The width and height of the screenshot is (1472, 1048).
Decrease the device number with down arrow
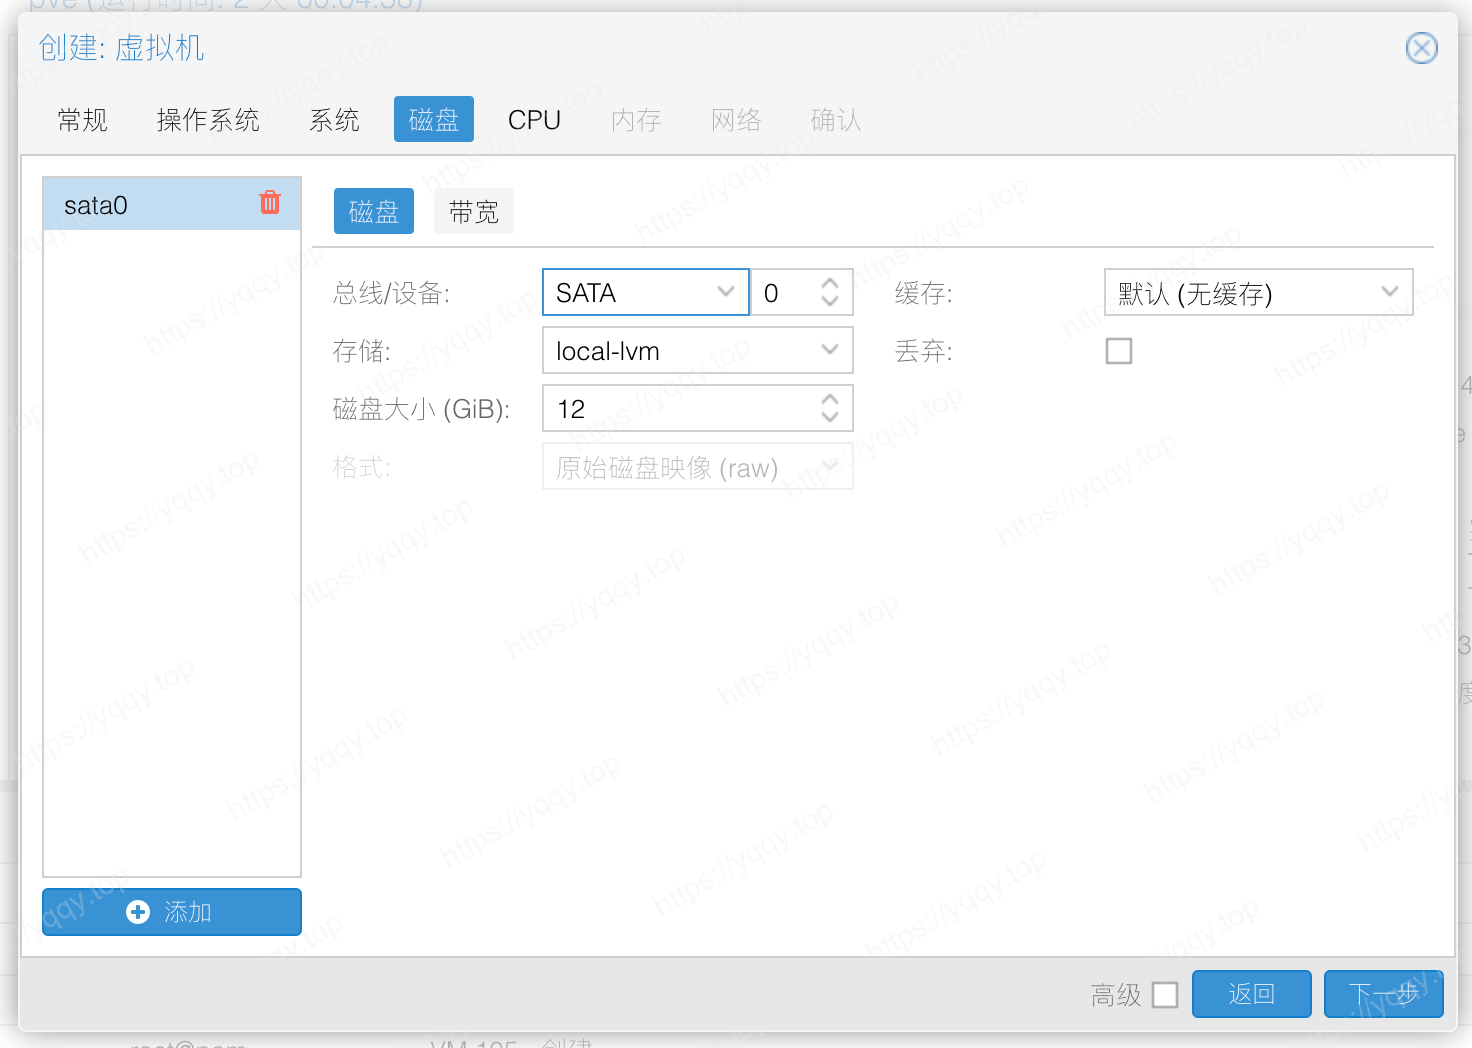(830, 301)
